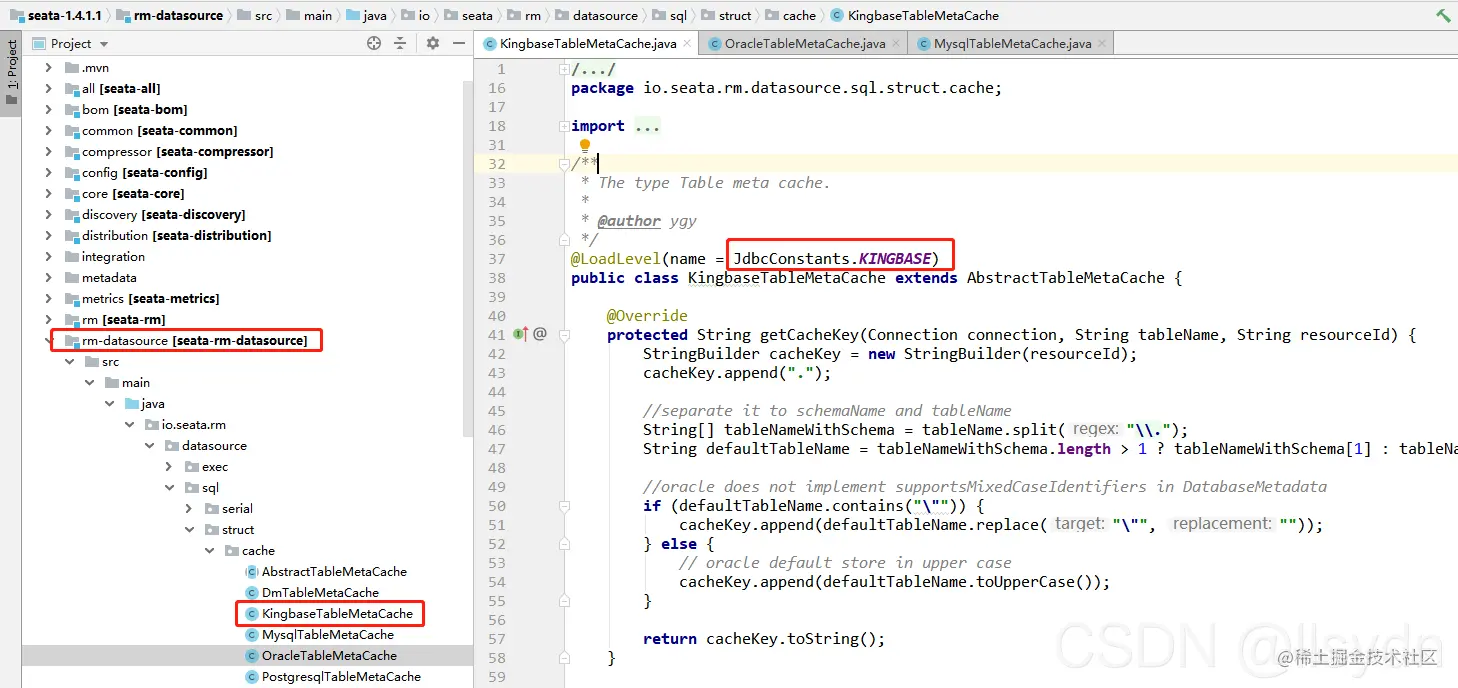Select the integration folder
1458x688 pixels.
pyautogui.click(x=113, y=256)
